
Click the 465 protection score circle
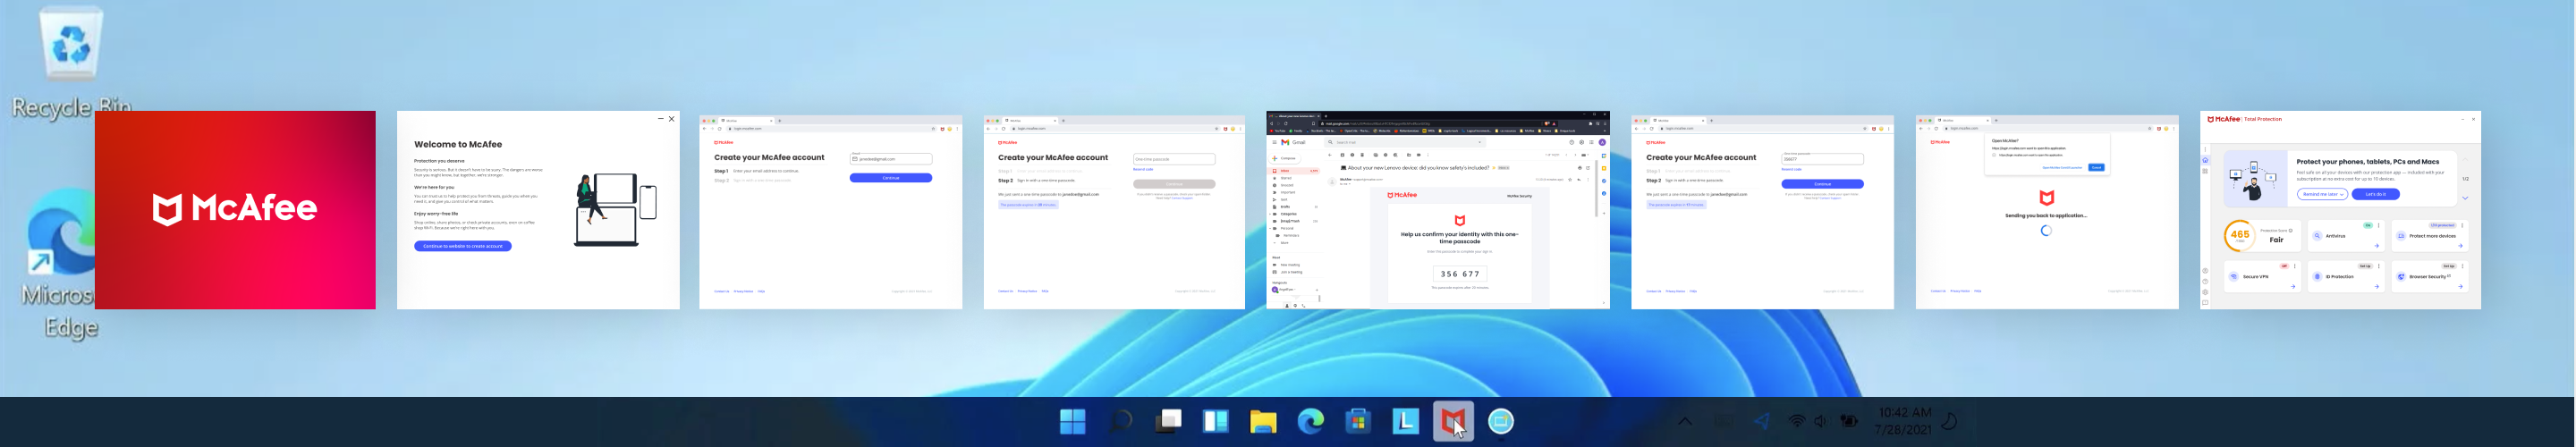2241,236
